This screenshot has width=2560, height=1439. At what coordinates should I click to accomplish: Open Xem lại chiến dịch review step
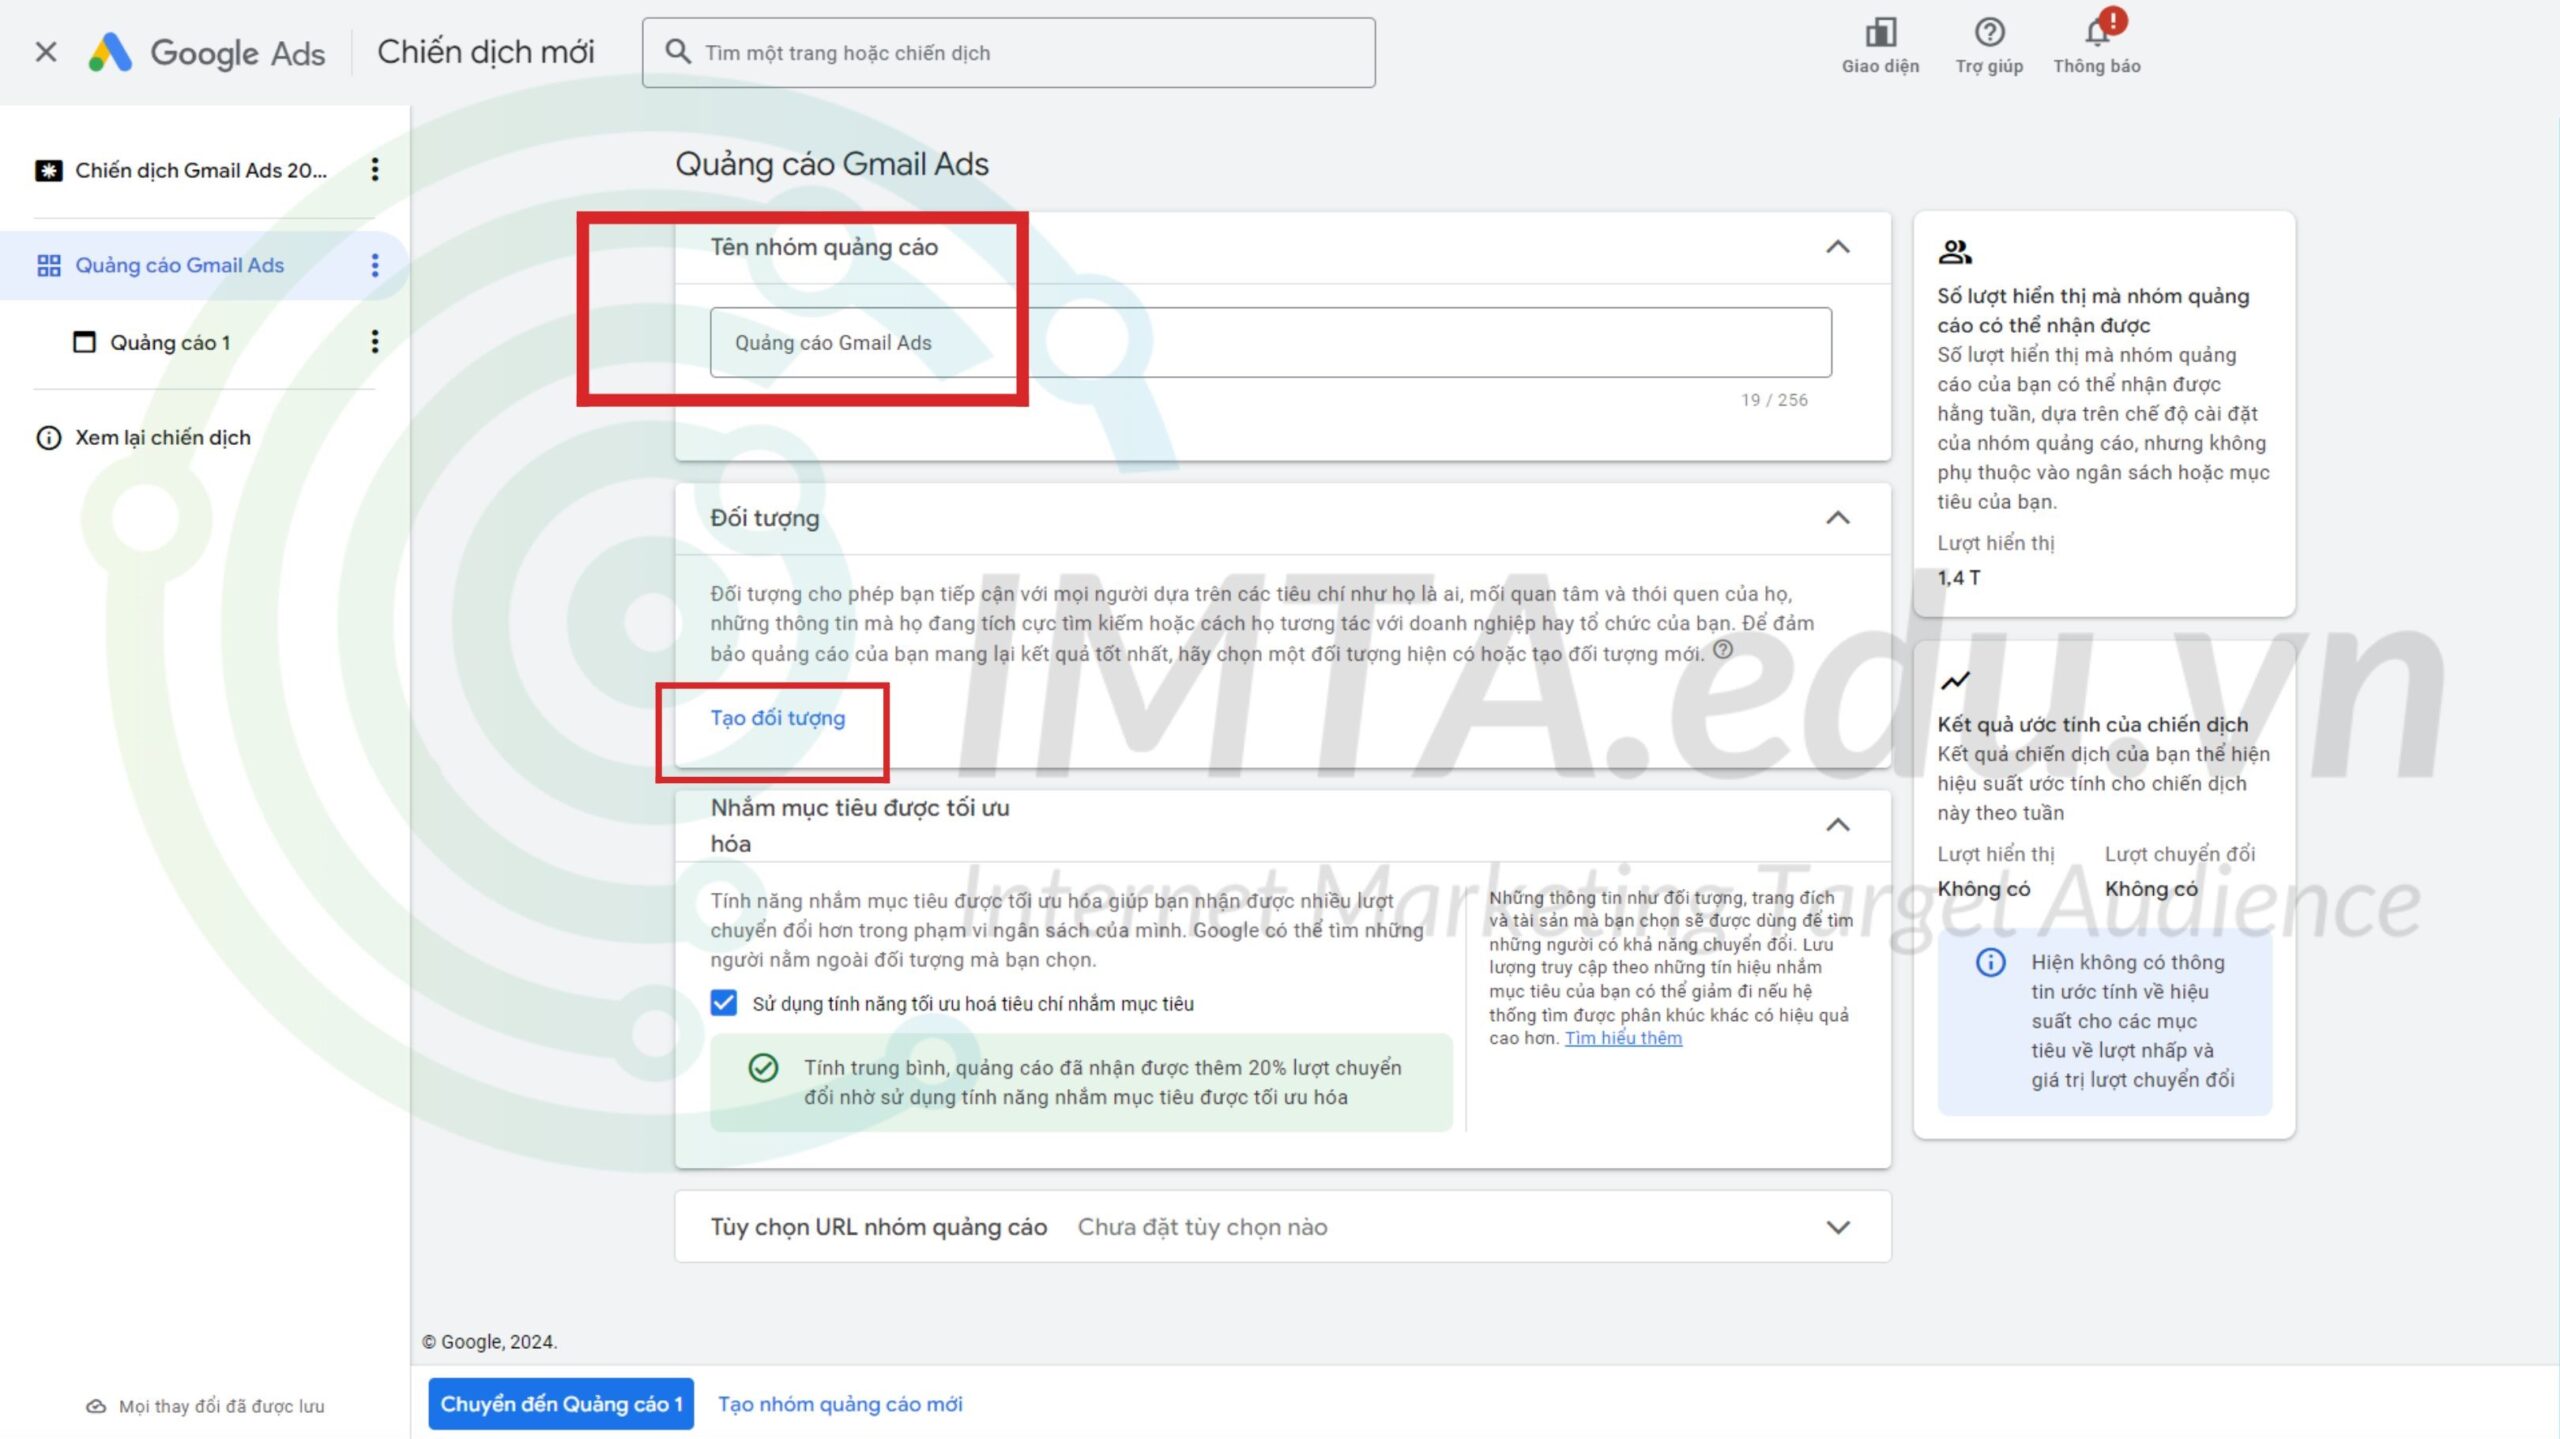163,437
